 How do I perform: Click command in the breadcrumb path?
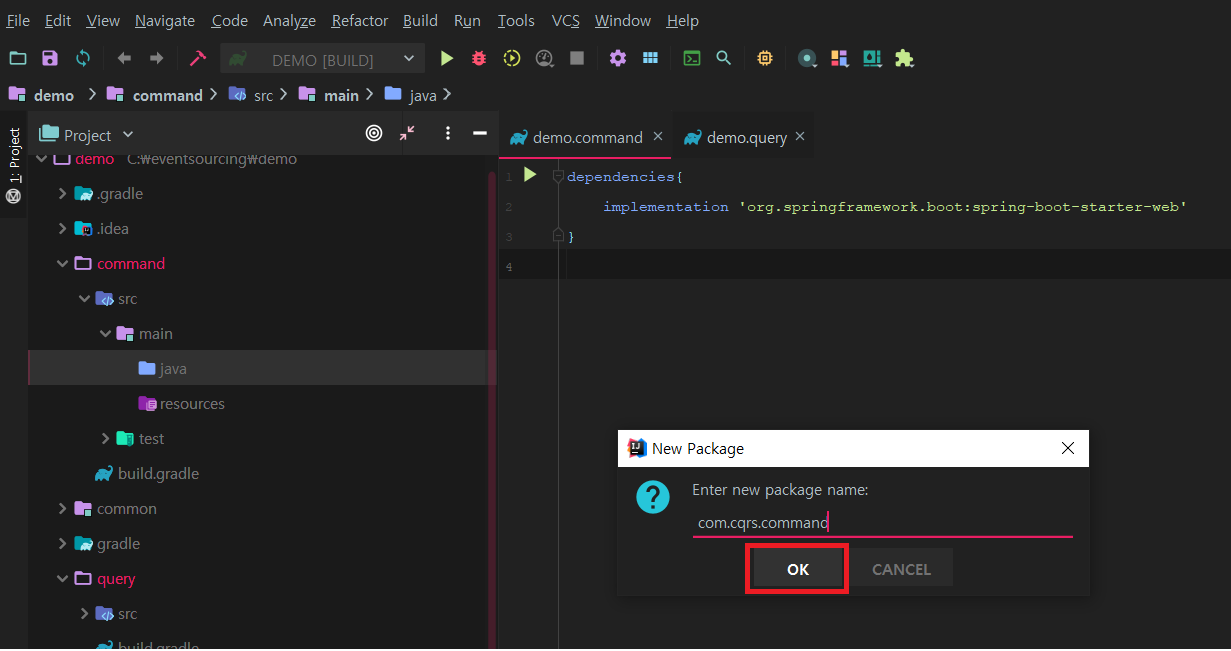tap(168, 95)
